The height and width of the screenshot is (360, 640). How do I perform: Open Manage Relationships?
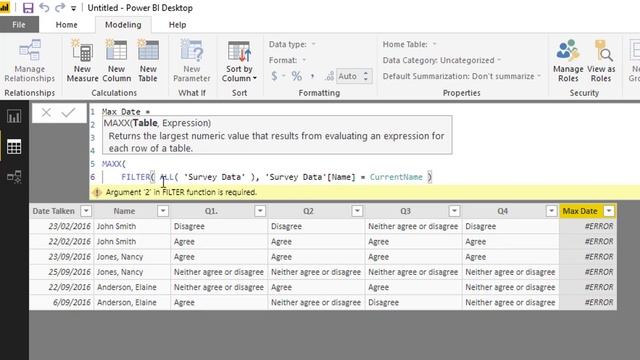30,60
